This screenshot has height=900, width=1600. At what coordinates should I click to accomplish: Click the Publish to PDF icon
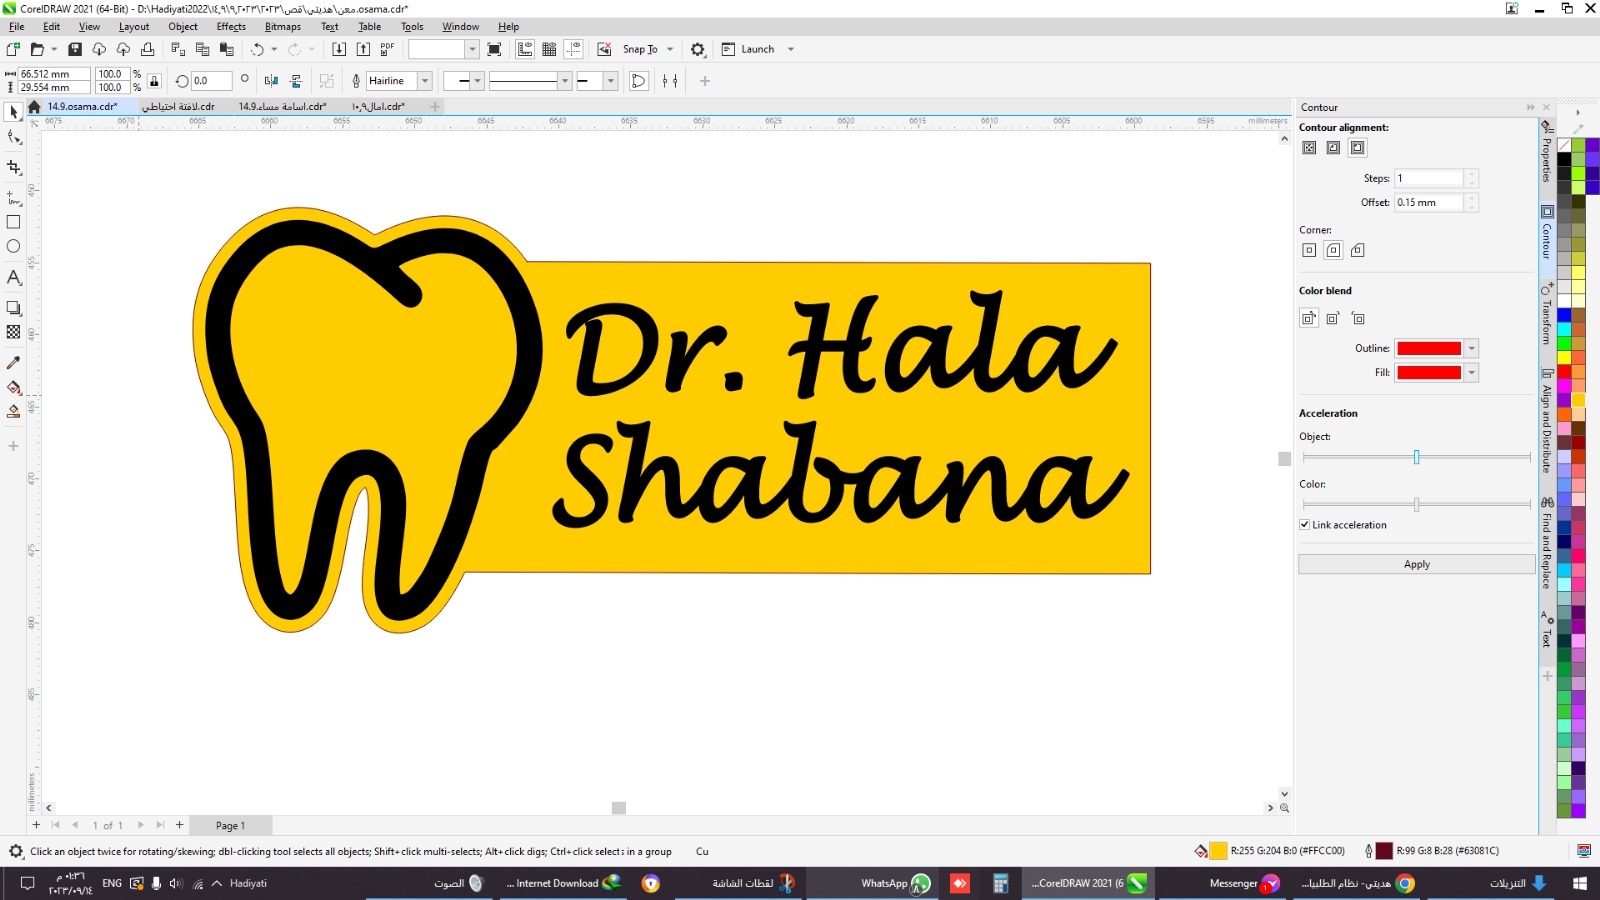[x=387, y=49]
